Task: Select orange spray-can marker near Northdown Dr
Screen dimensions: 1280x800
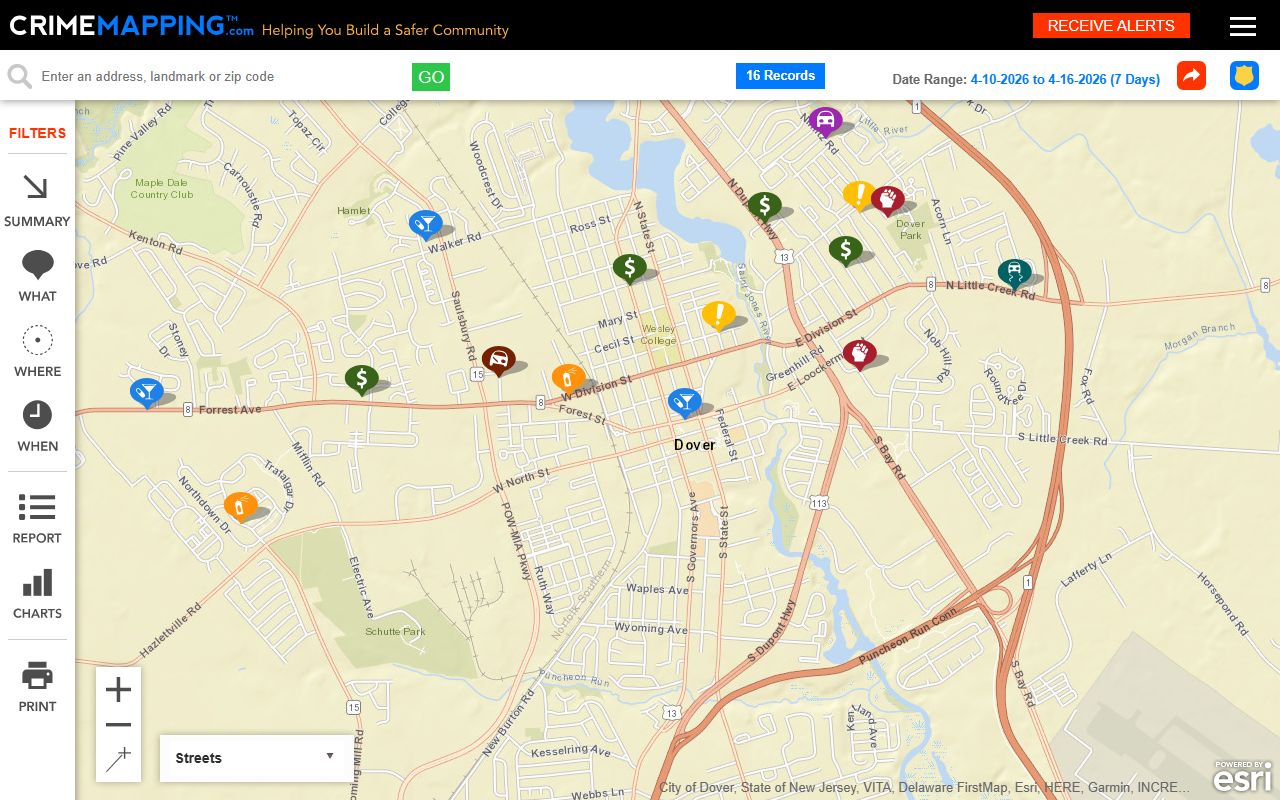Action: click(x=240, y=507)
